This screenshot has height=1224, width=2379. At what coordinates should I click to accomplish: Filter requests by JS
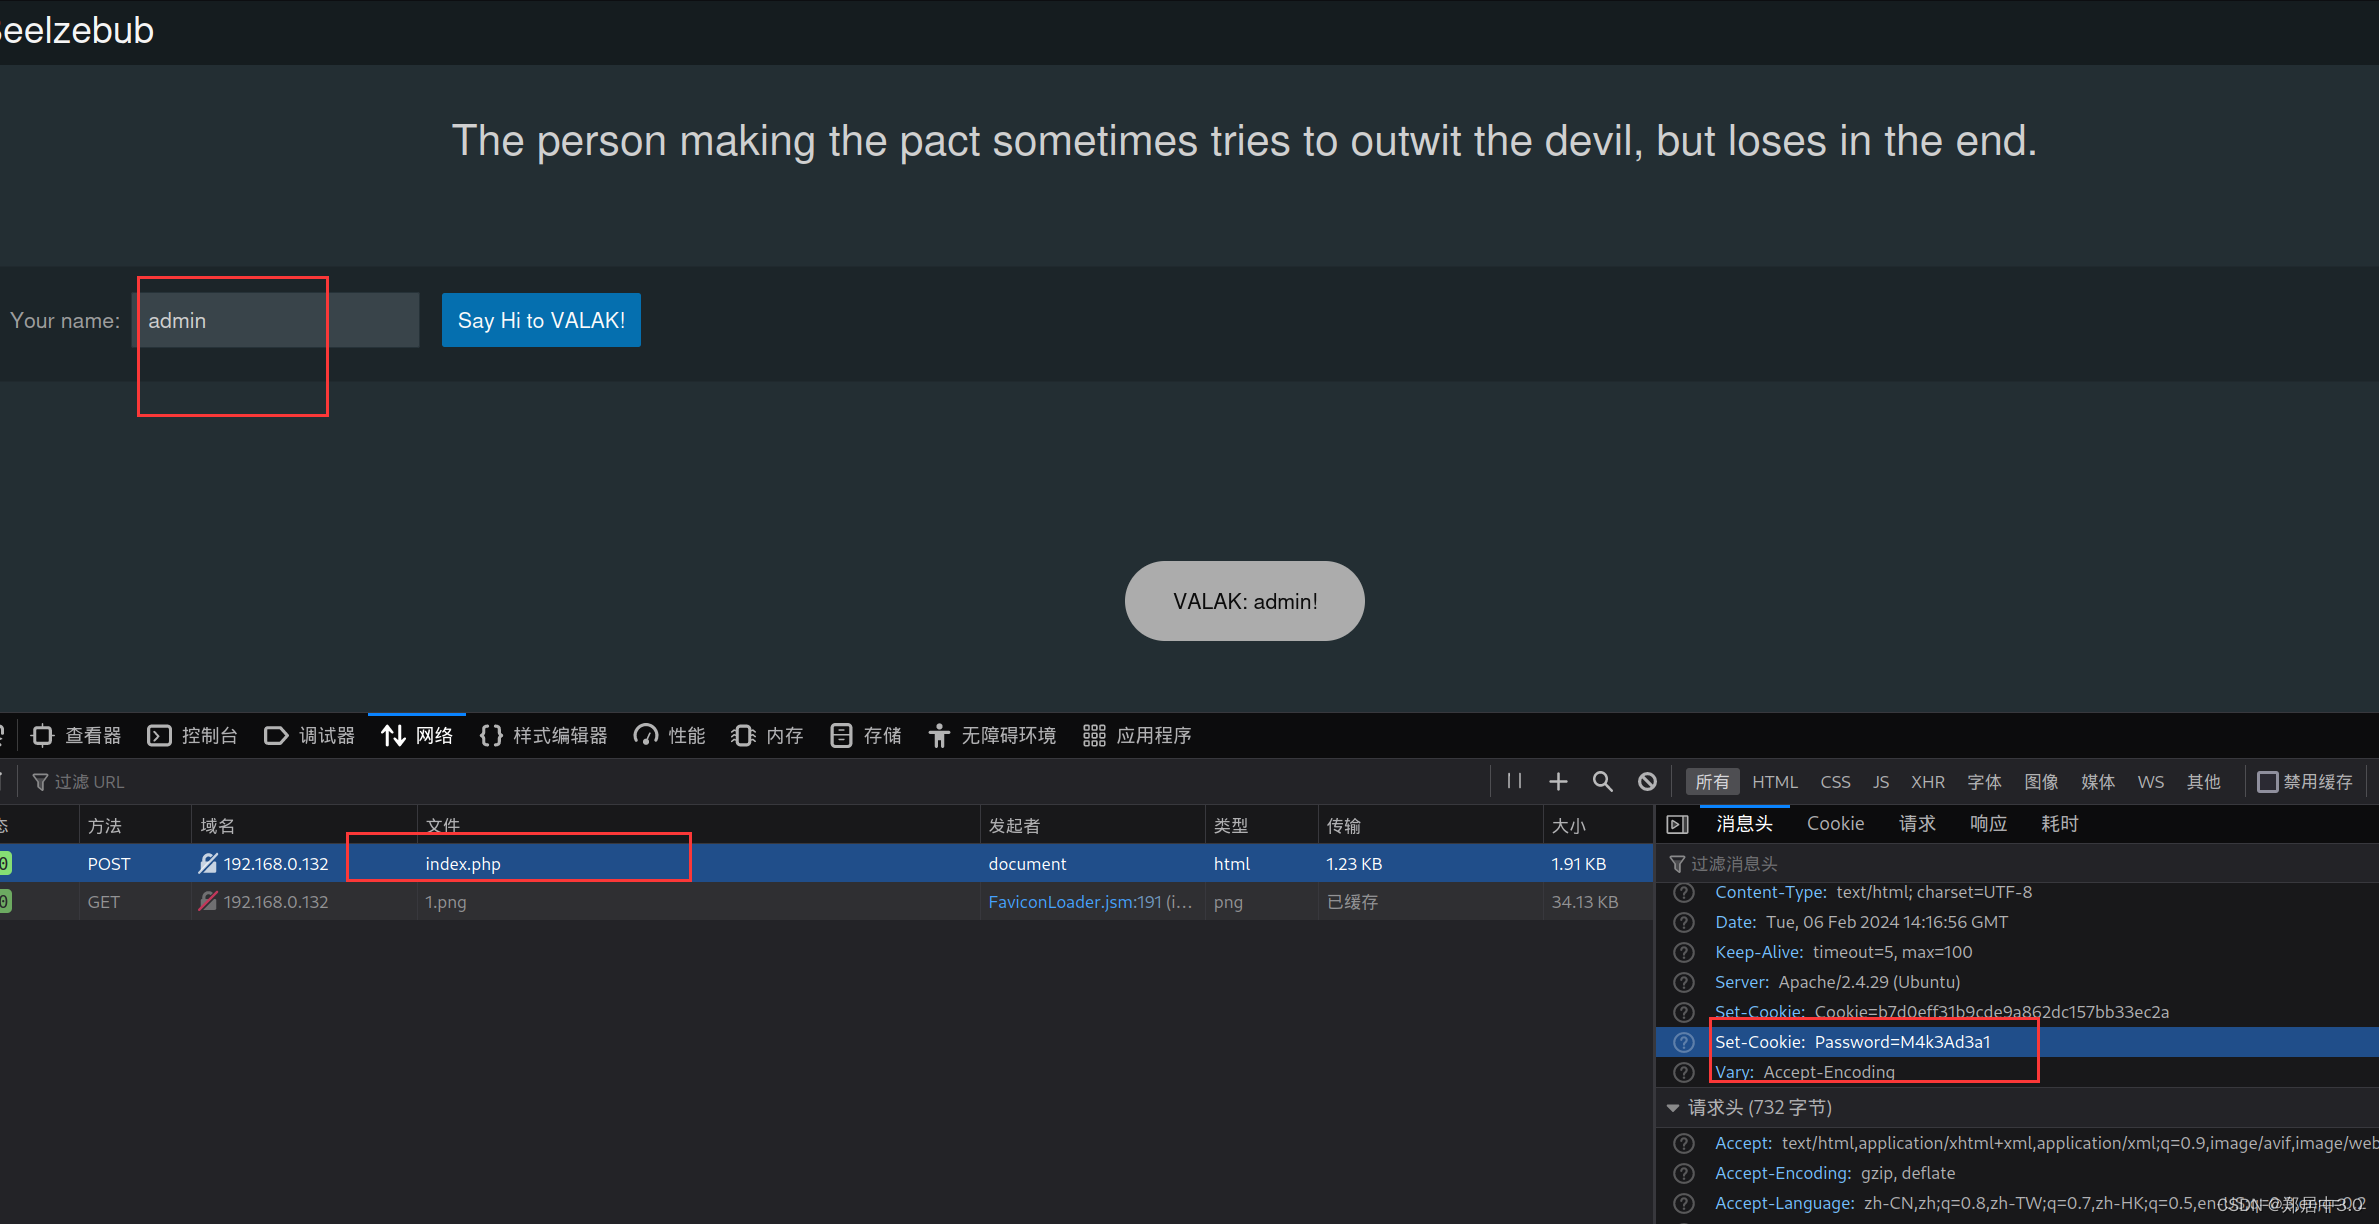tap(1881, 782)
